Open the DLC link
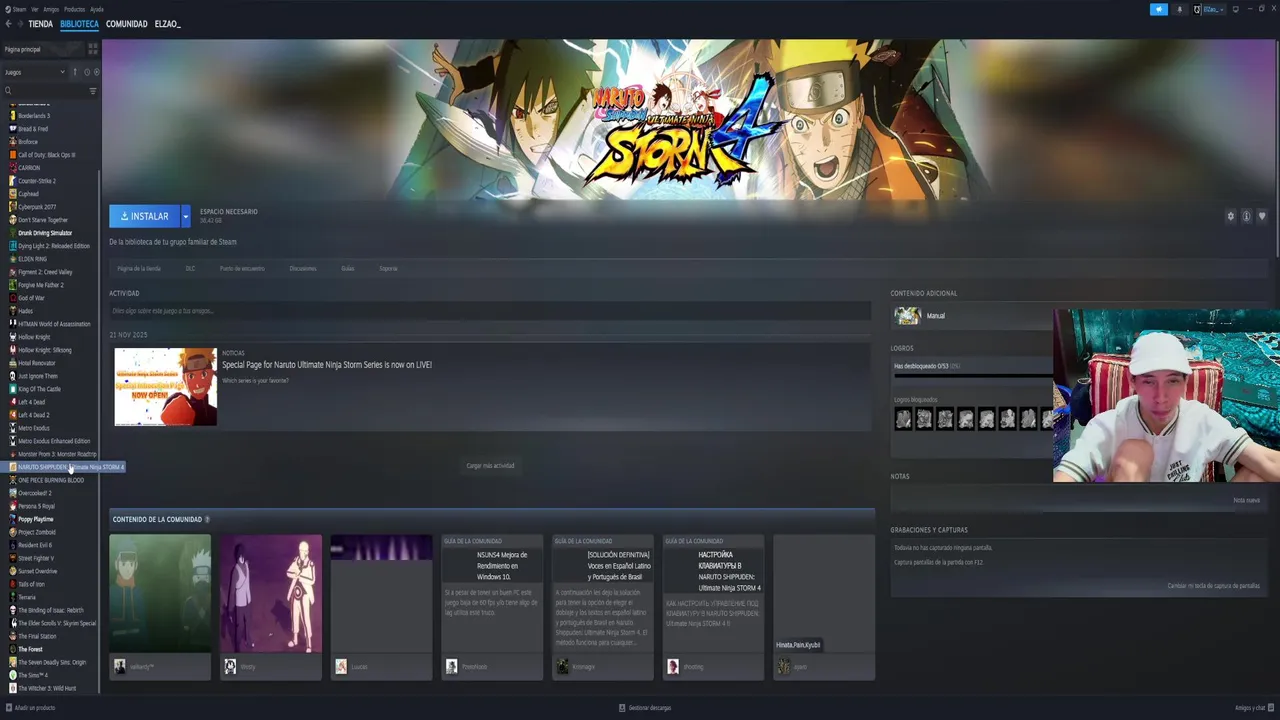Viewport: 1280px width, 720px height. pyautogui.click(x=190, y=268)
